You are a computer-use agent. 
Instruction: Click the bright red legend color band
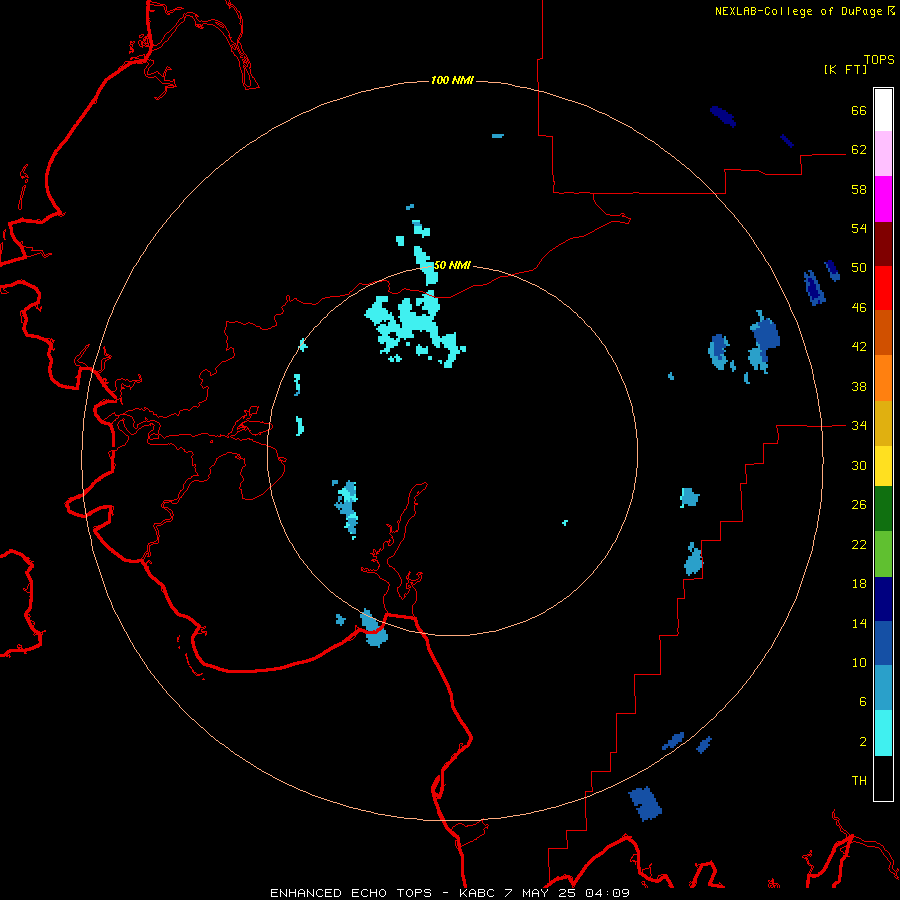883,288
